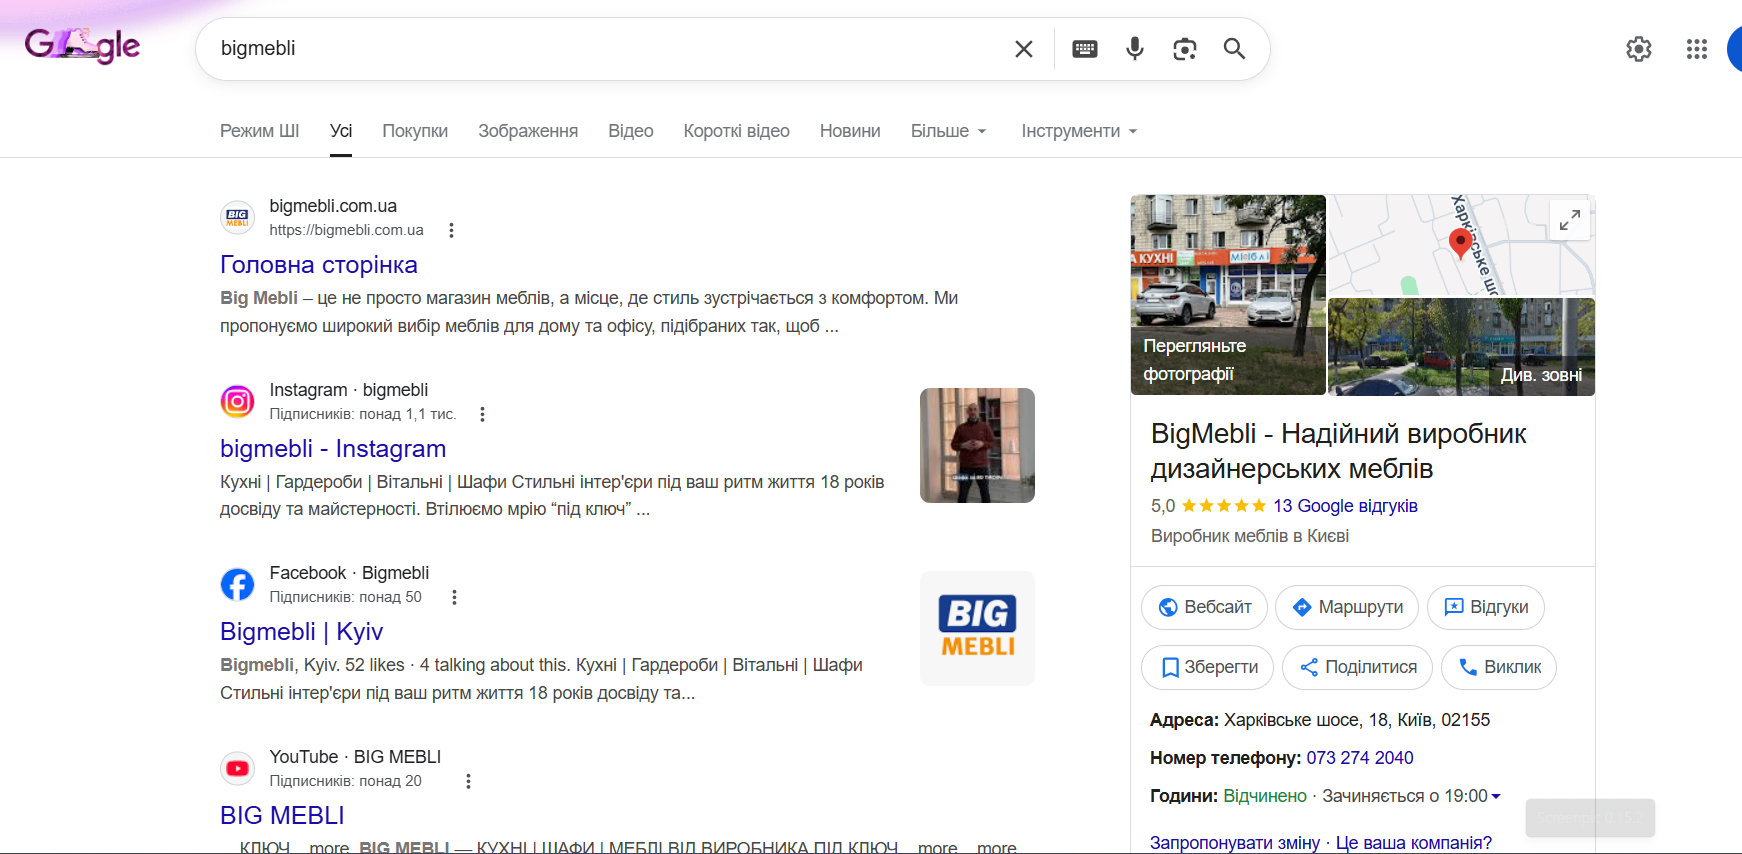Click Запропонувати зміну link
1742x854 pixels.
[x=1235, y=843]
